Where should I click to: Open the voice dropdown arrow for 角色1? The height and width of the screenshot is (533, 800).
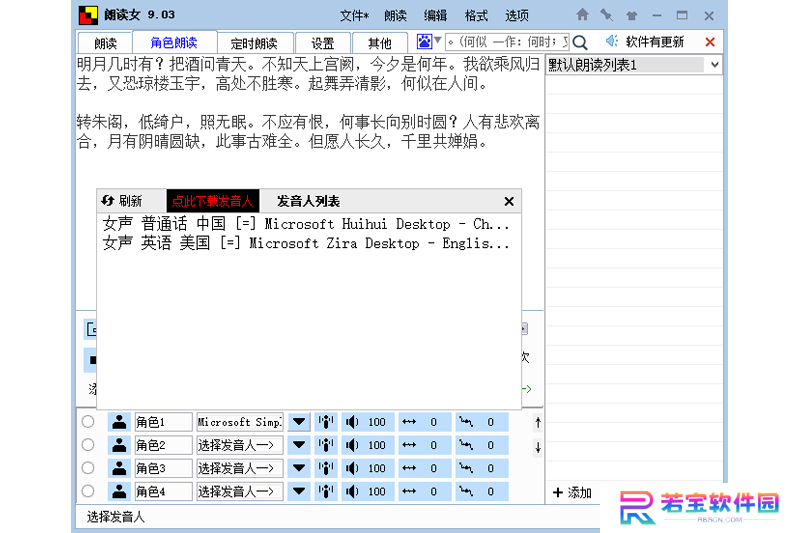(299, 422)
